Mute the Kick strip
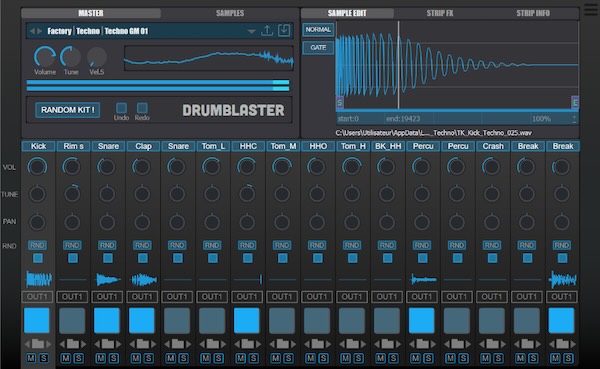 (x=31, y=358)
